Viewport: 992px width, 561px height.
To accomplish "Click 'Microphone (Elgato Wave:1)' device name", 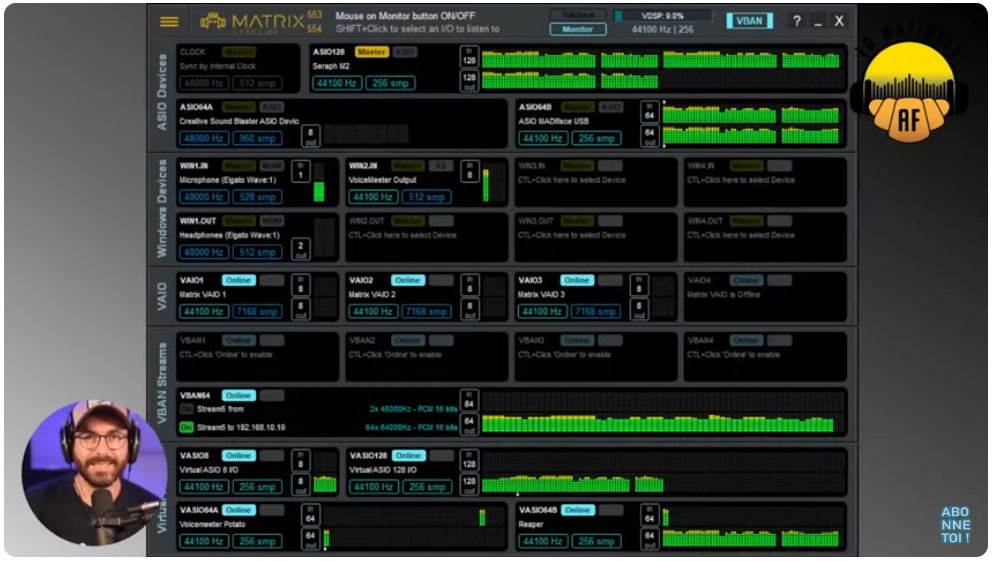I will (x=228, y=180).
